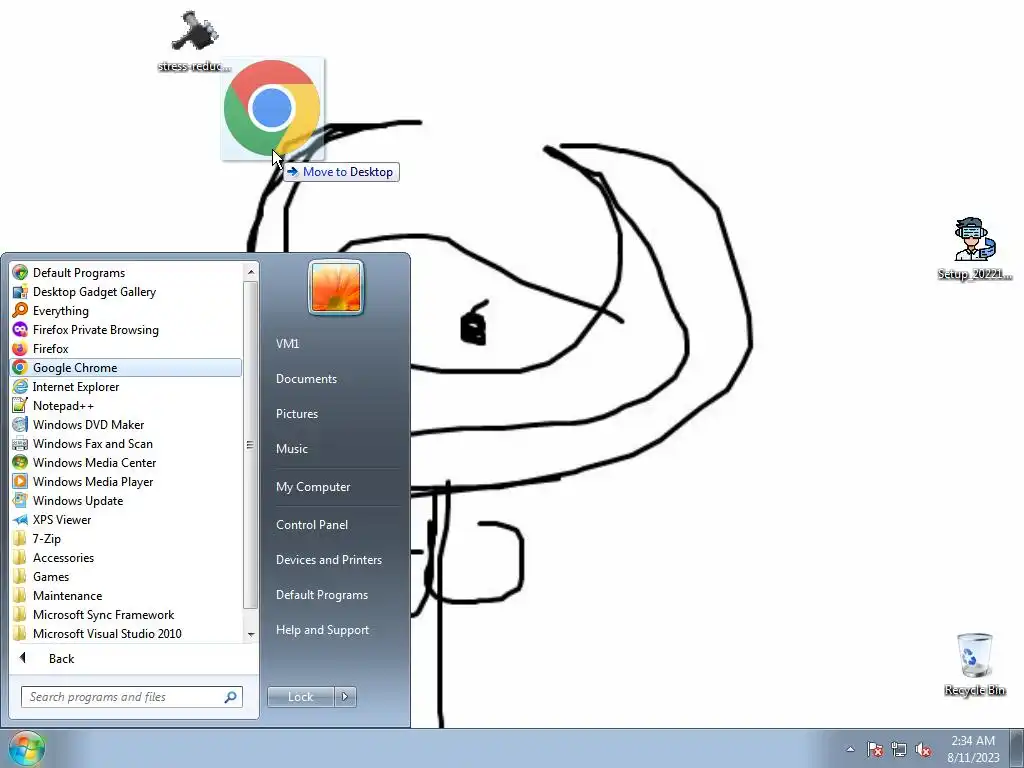
Task: Click the Windows Media Player text label
Action: (93, 481)
